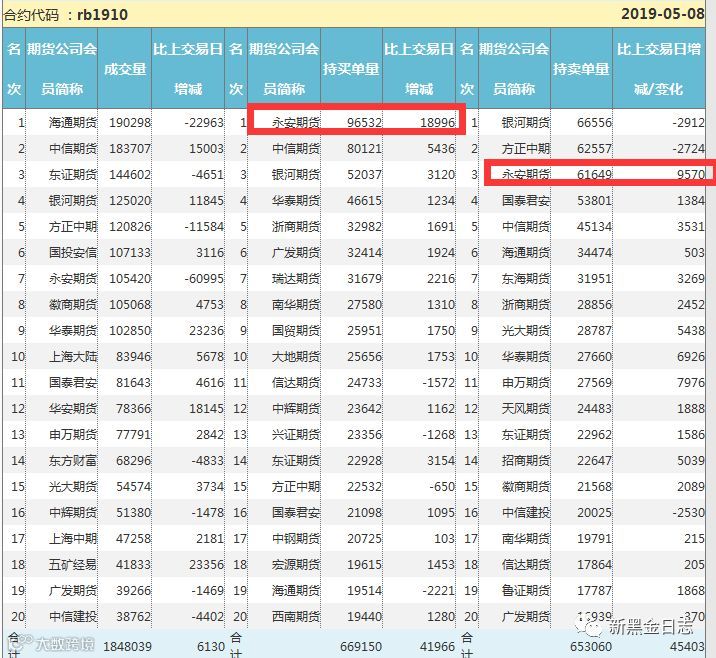Select 瑞达期货 long position 31679
This screenshot has width=716, height=658.
click(x=364, y=279)
